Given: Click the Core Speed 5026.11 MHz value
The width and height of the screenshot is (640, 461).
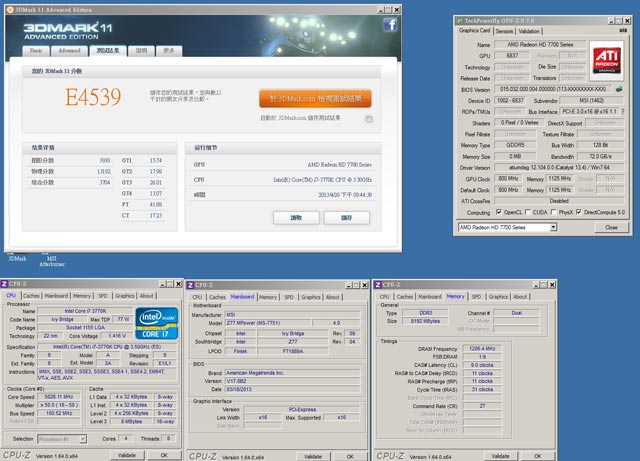Looking at the screenshot, I should 59,396.
